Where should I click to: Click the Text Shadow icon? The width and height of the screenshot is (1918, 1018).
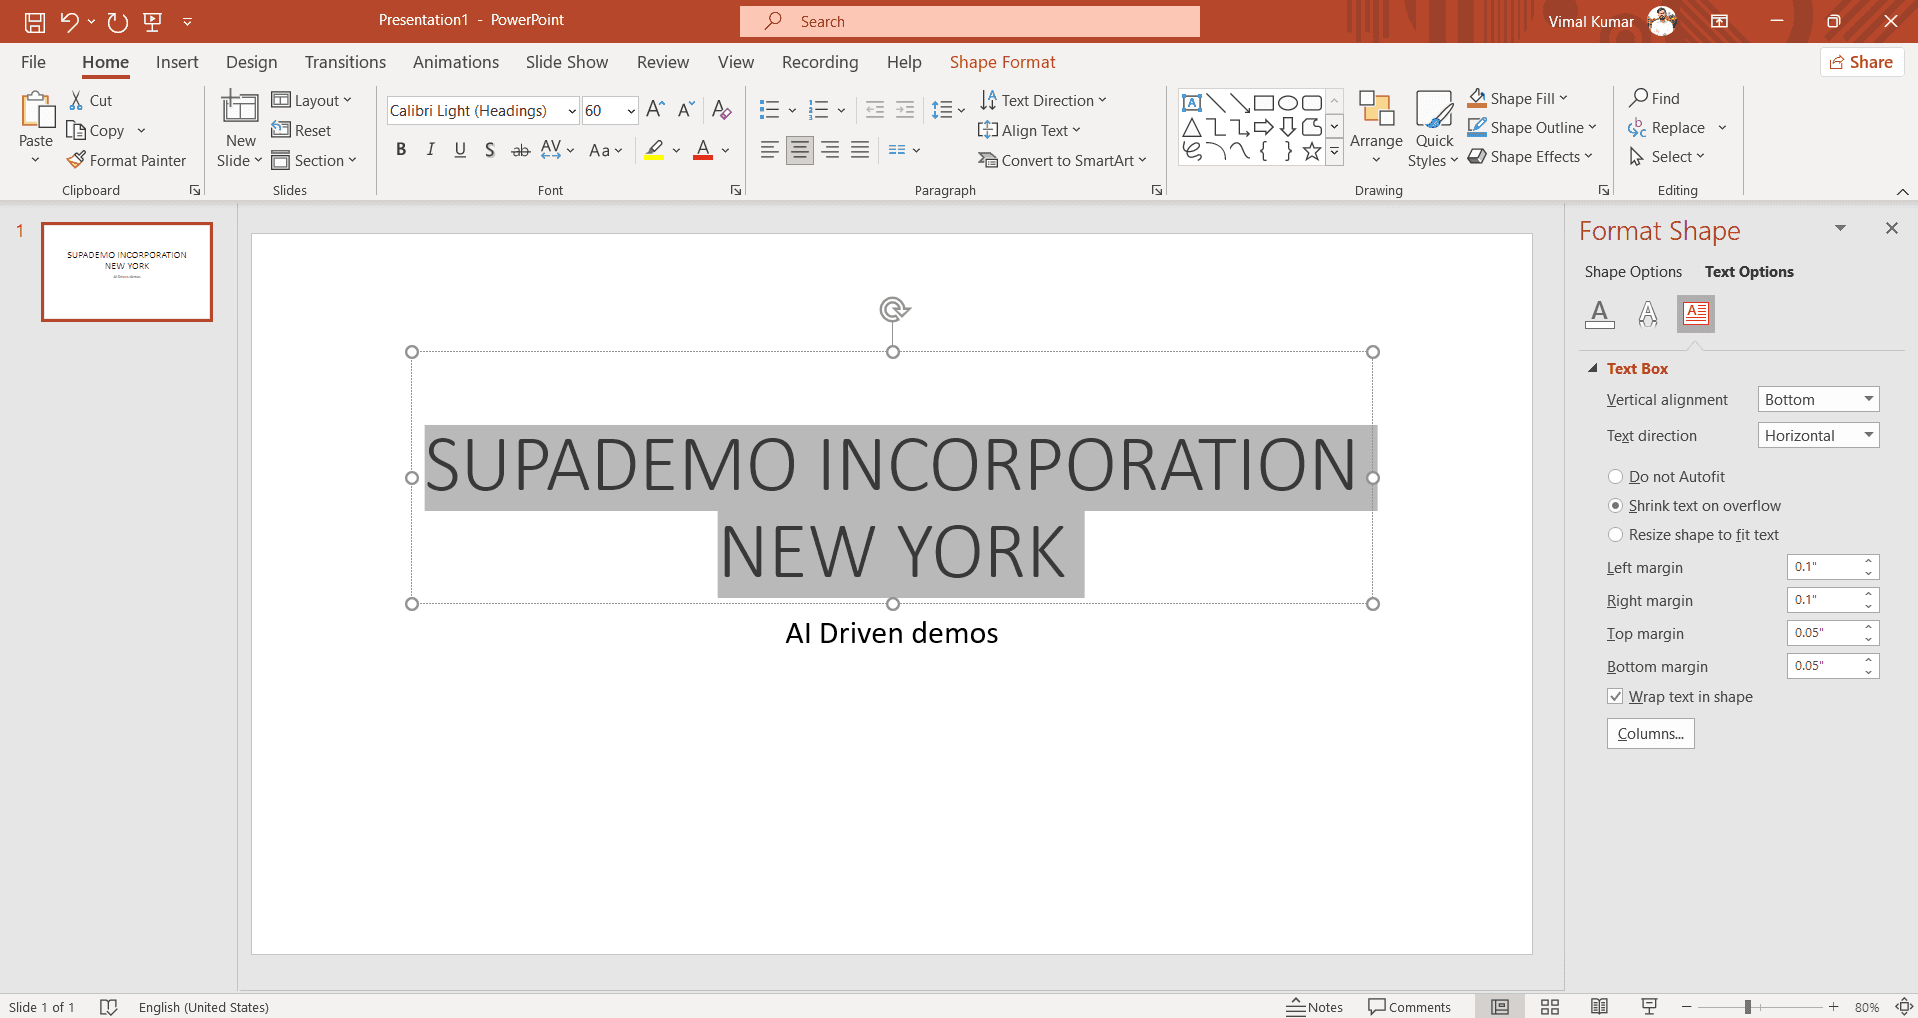coord(489,150)
